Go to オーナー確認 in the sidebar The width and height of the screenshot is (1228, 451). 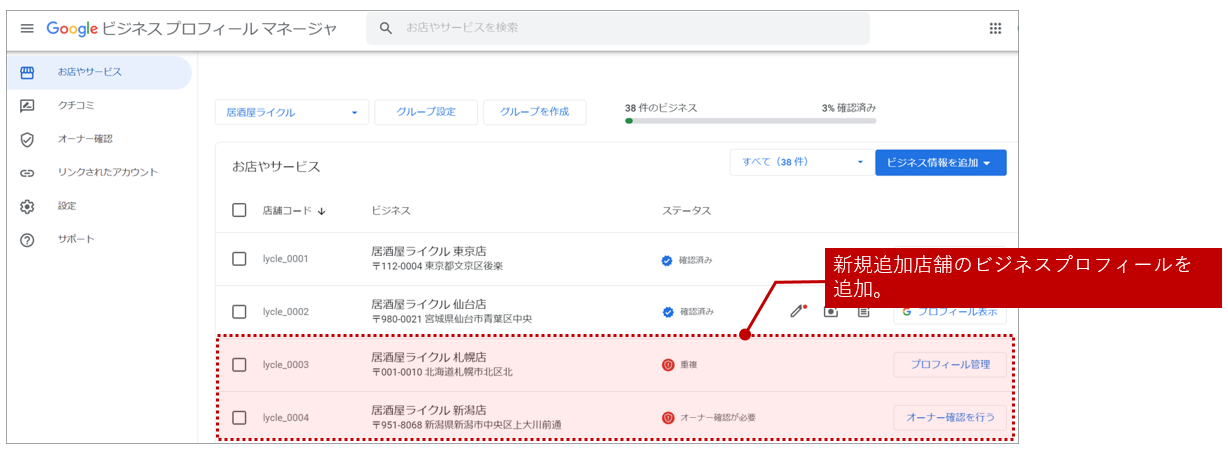pyautogui.click(x=85, y=139)
